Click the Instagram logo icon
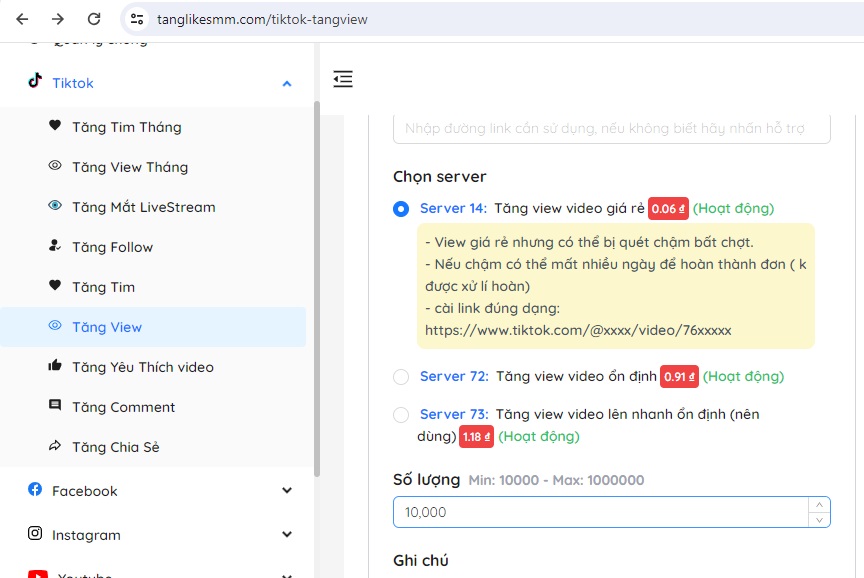Image resolution: width=864 pixels, height=578 pixels. 35,533
